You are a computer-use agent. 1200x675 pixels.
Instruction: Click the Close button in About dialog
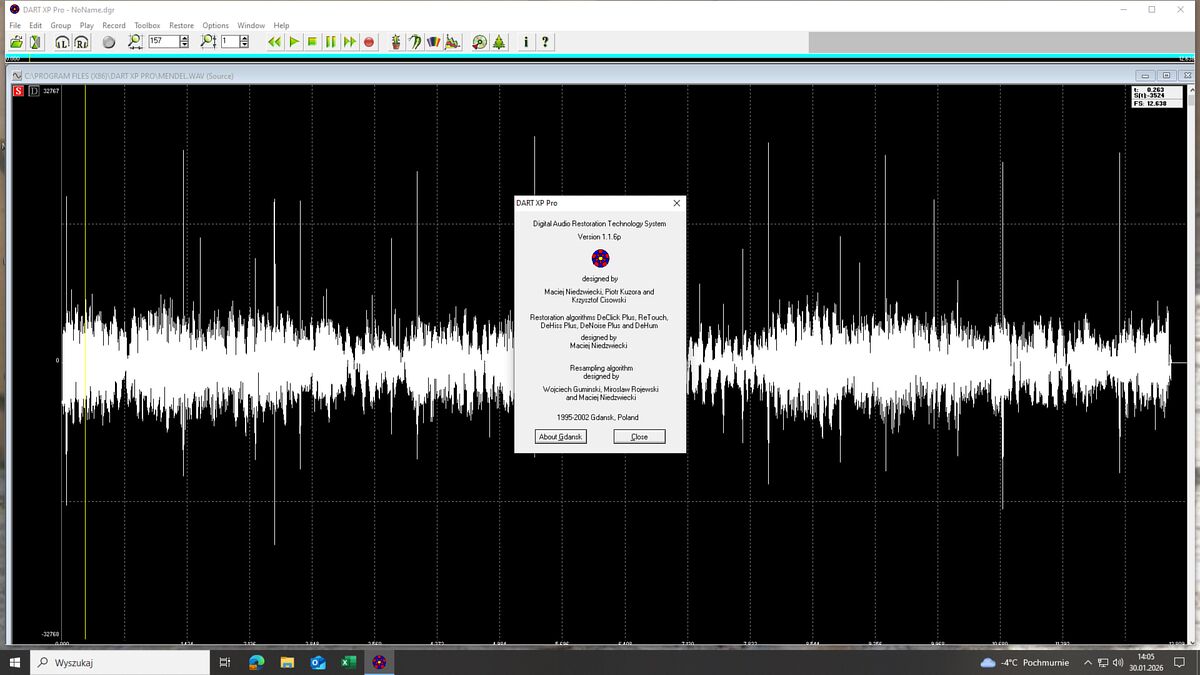[639, 437]
